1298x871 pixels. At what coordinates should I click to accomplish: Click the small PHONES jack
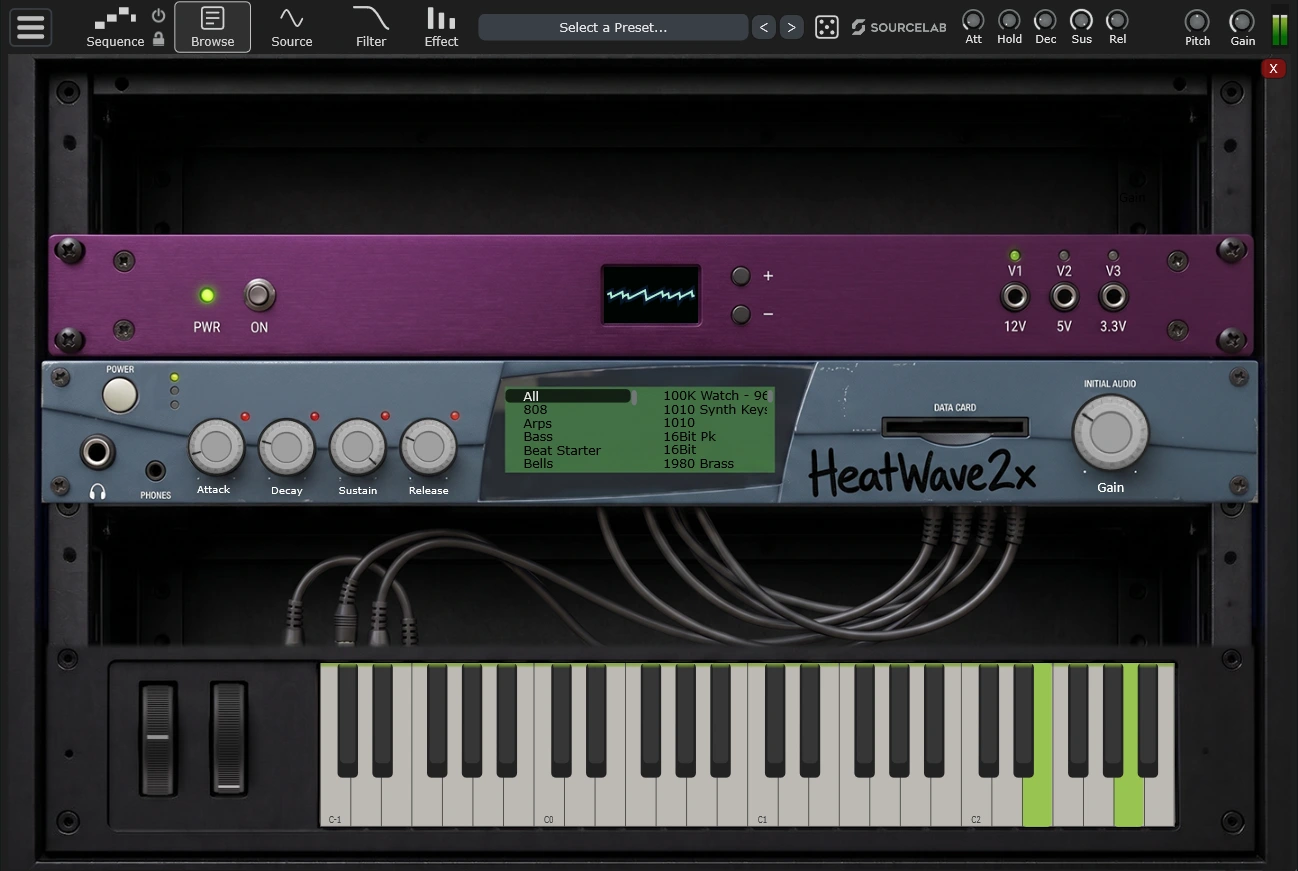(x=155, y=470)
